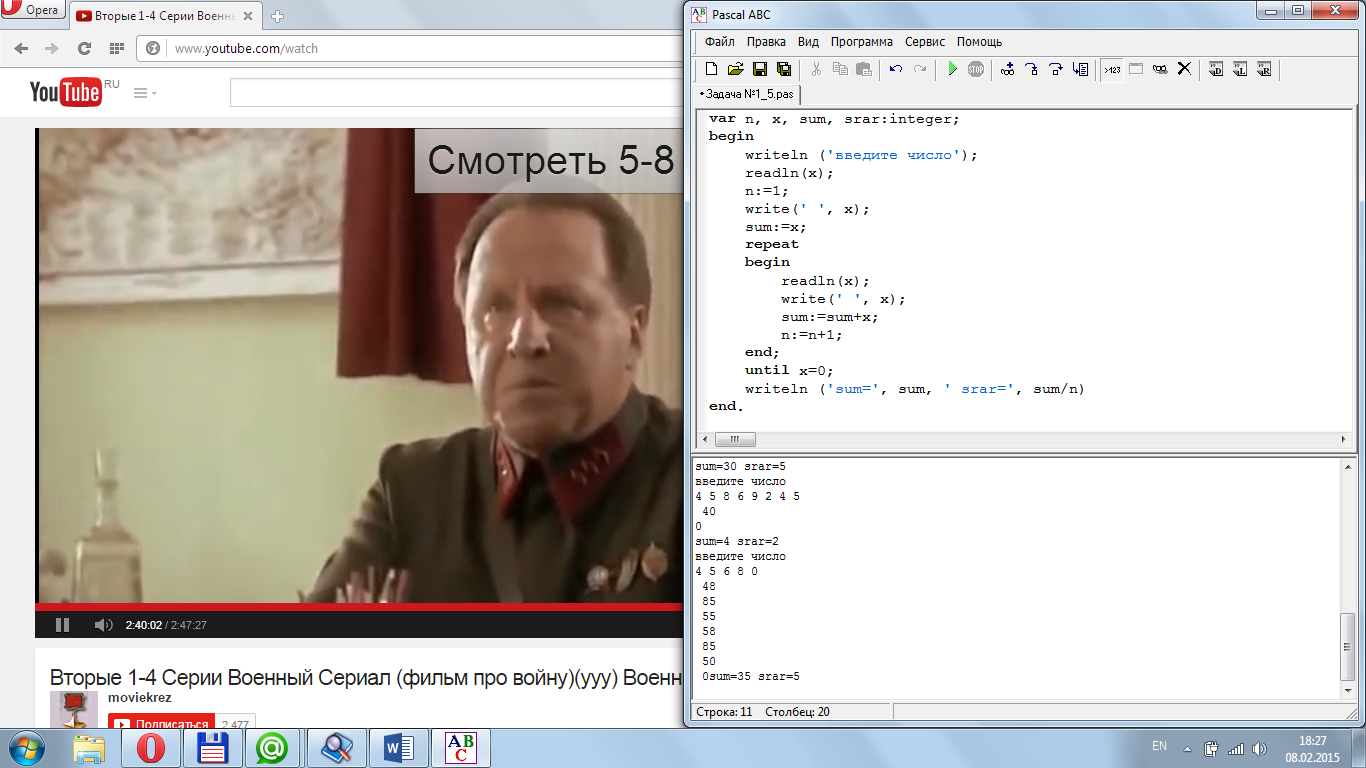Toggle the >123 output window button
The width and height of the screenshot is (1366, 768).
coord(1112,69)
